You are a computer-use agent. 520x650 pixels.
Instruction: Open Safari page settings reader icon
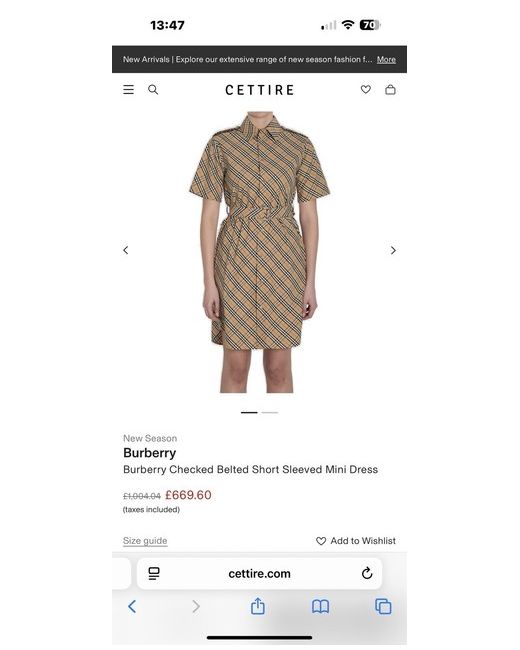(154, 574)
